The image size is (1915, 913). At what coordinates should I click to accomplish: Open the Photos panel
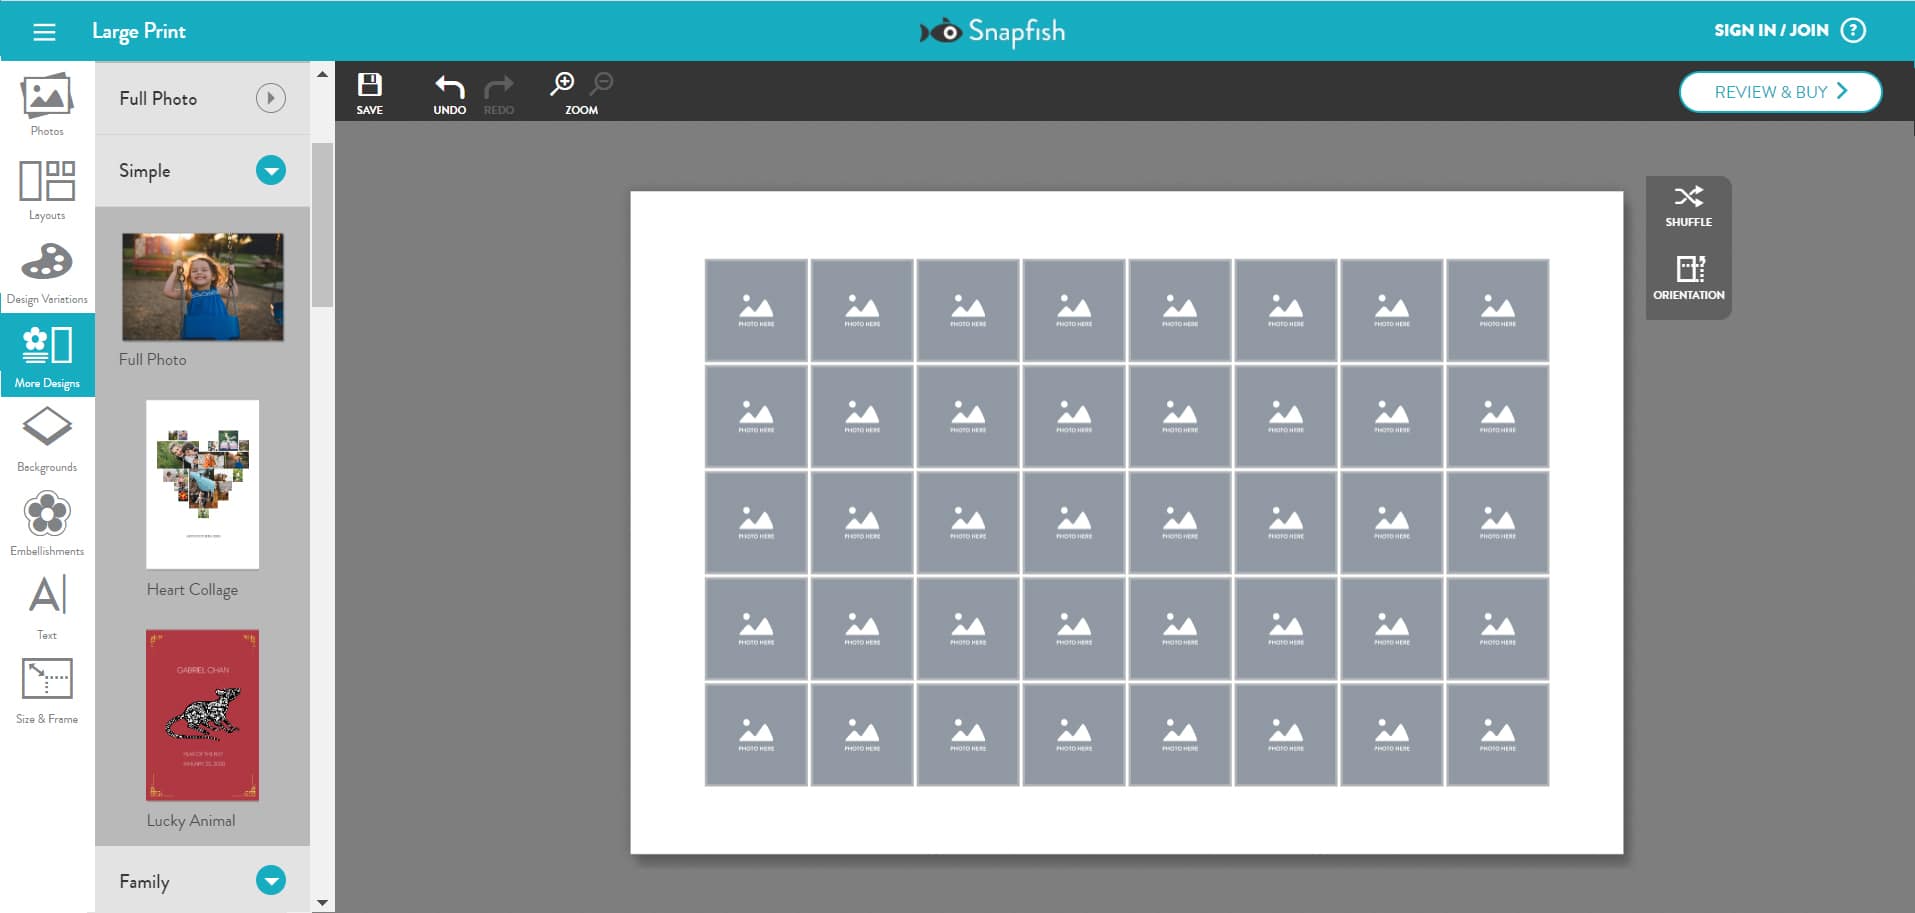point(46,102)
